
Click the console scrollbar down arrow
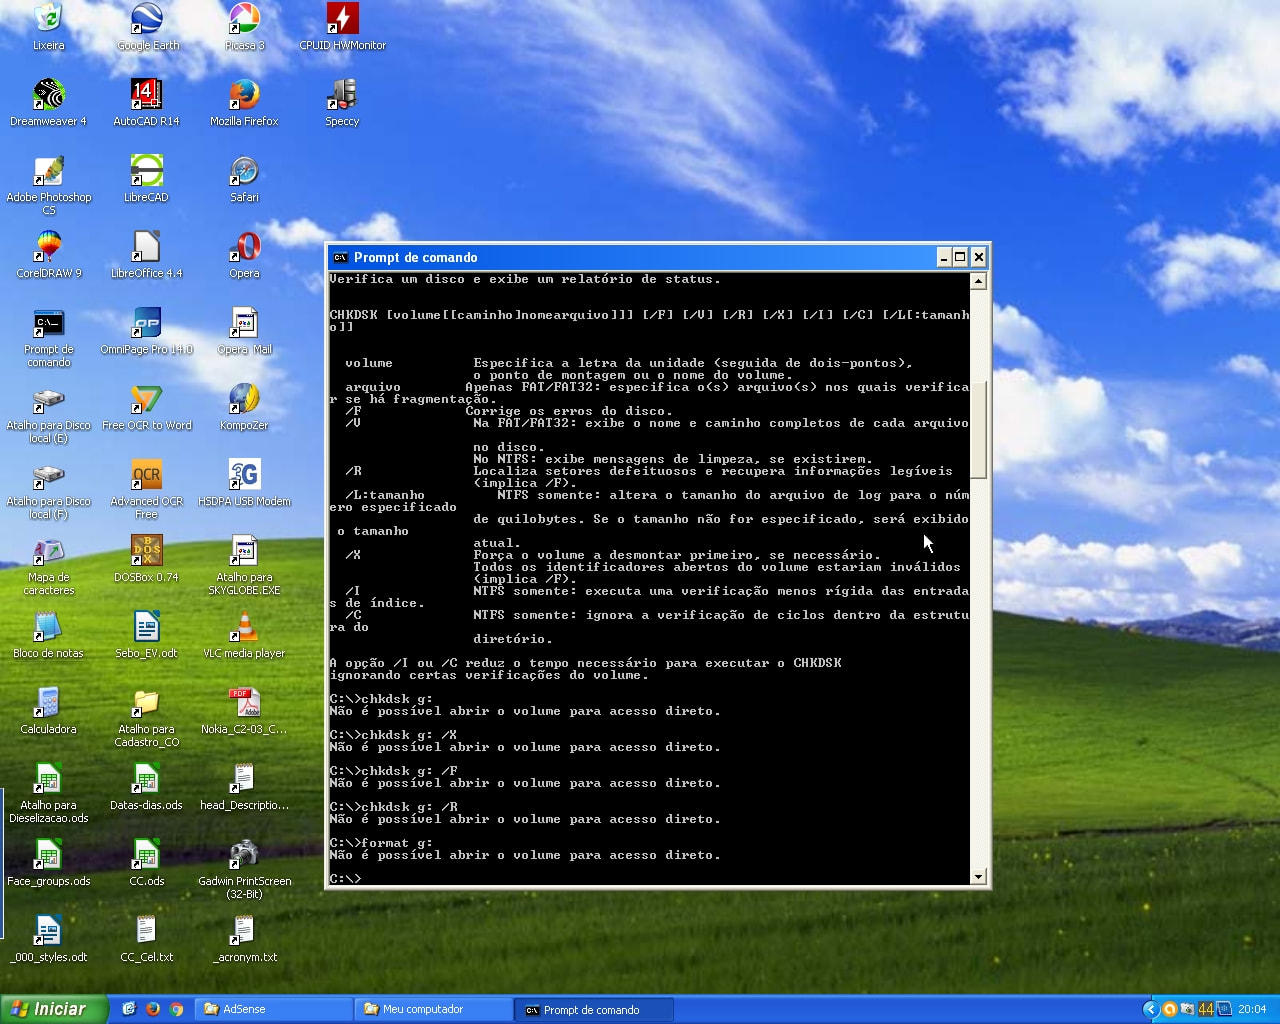979,877
